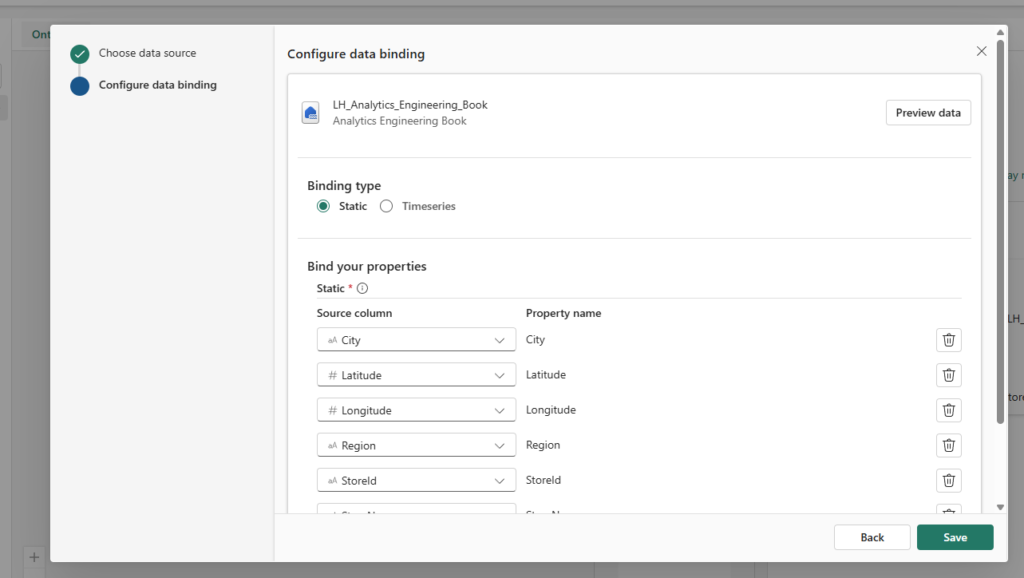This screenshot has height=578, width=1024.
Task: Open the StoreId source column dropdown
Action: click(x=416, y=480)
